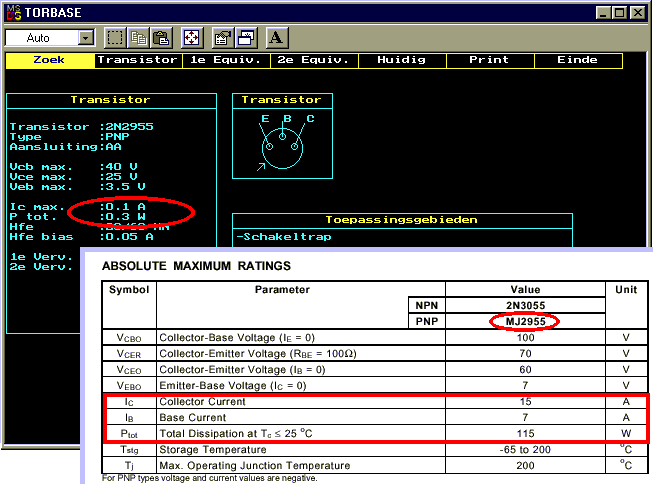Click the Paste toolbar icon

(x=161, y=38)
